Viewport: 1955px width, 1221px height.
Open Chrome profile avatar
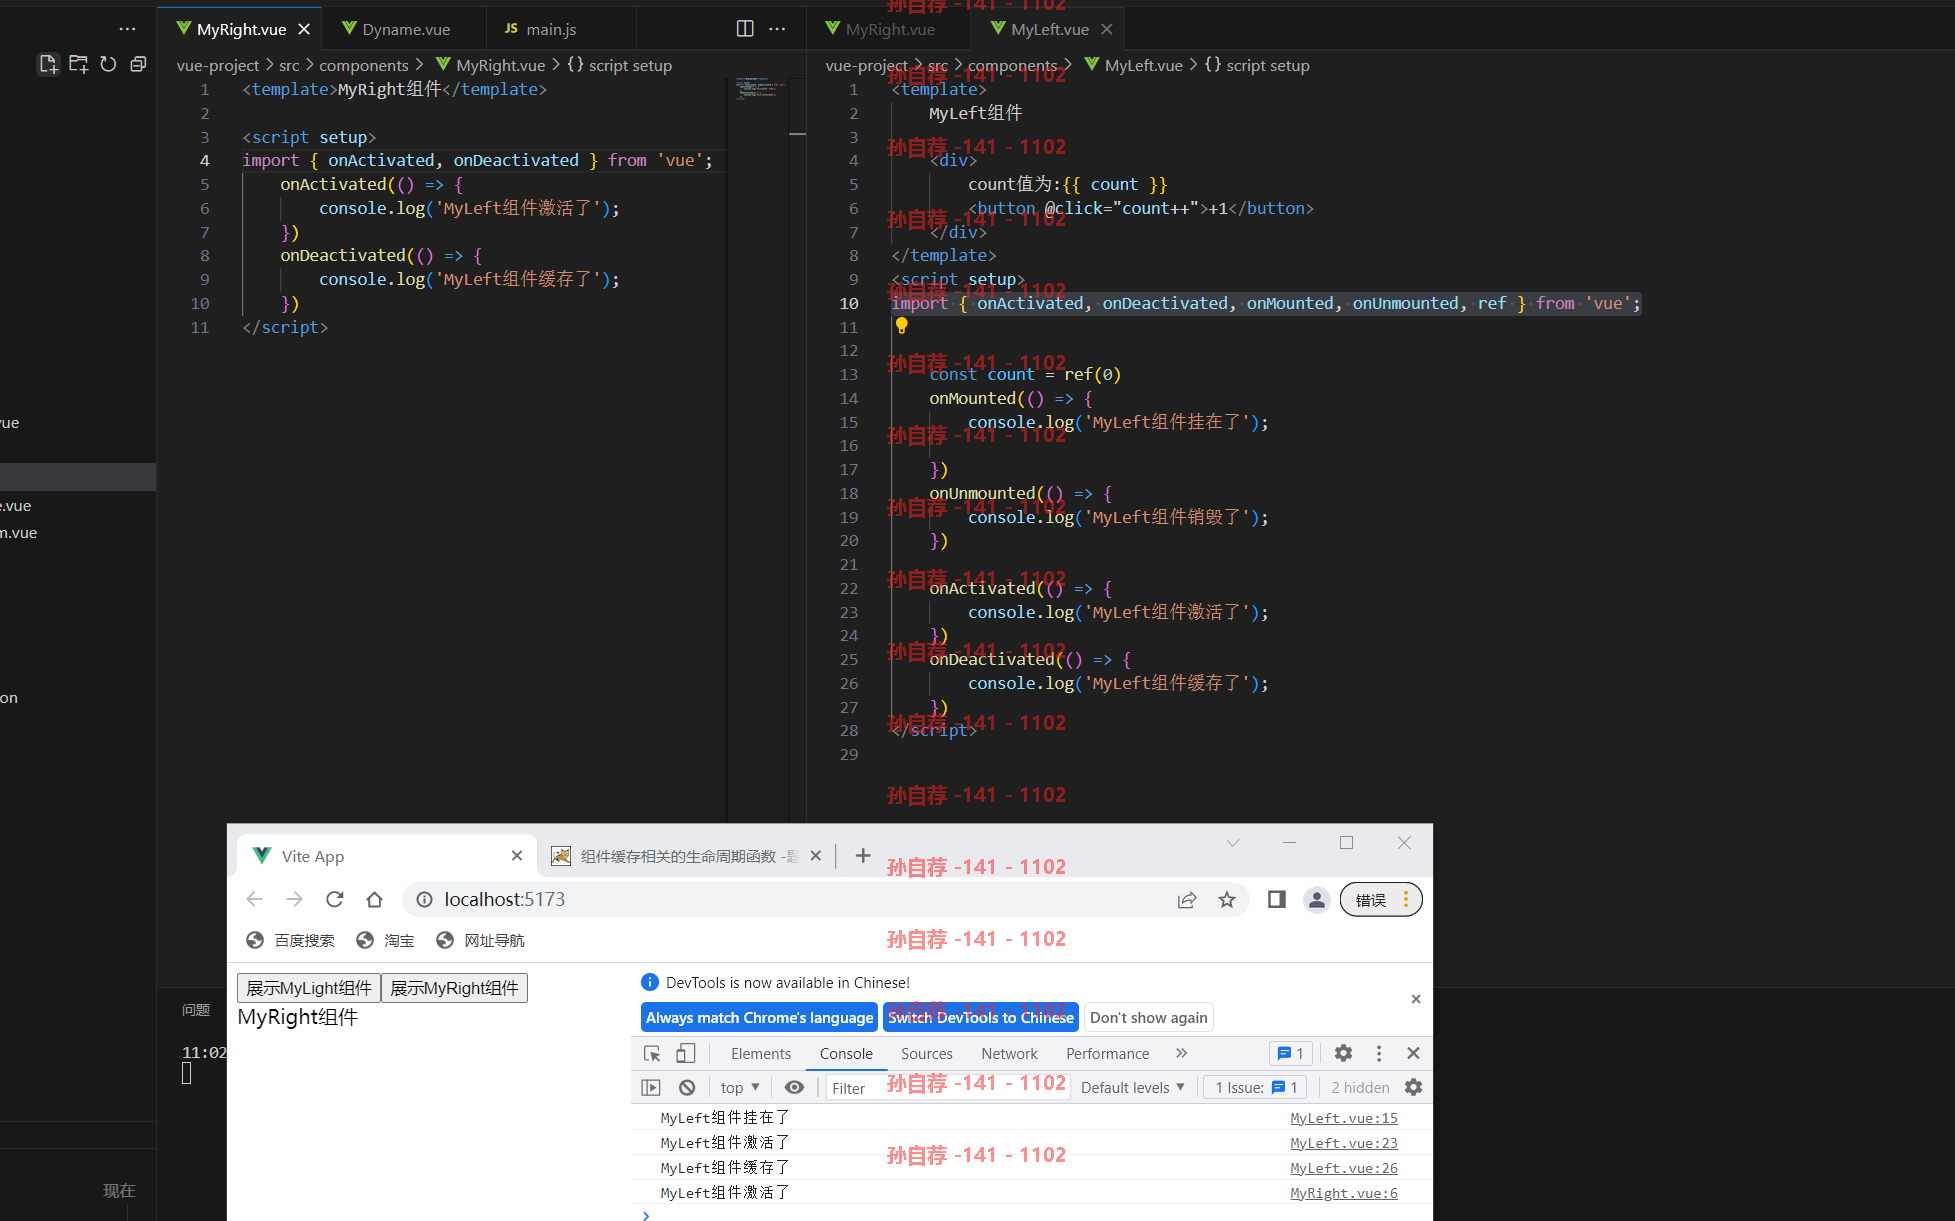point(1317,899)
